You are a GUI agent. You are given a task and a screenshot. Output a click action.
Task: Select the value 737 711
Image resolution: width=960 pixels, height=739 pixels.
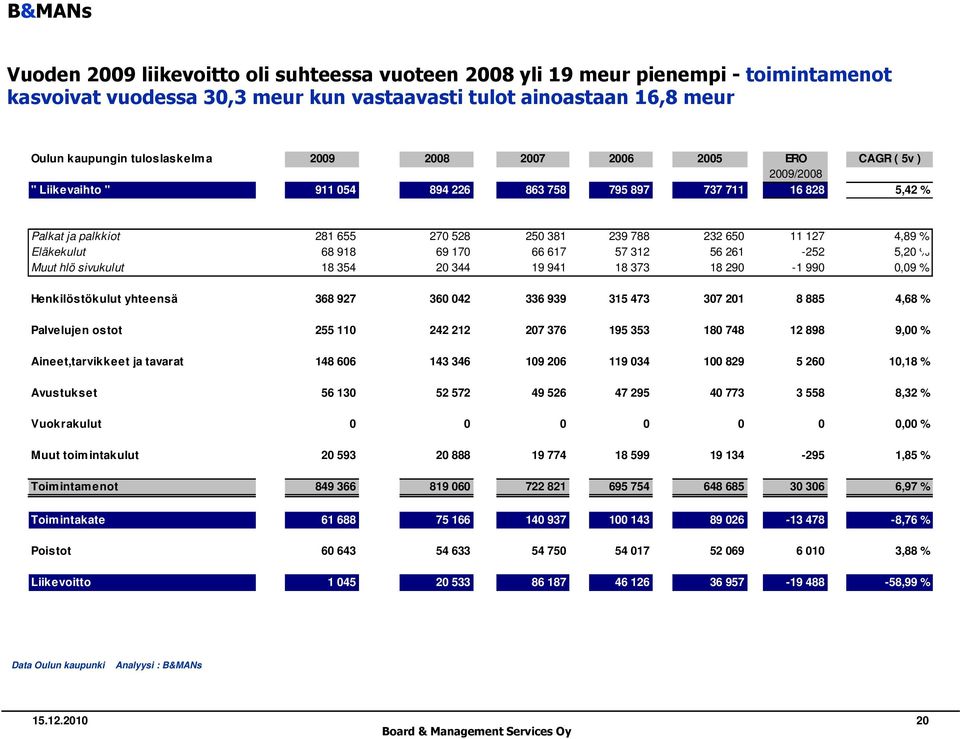point(710,190)
